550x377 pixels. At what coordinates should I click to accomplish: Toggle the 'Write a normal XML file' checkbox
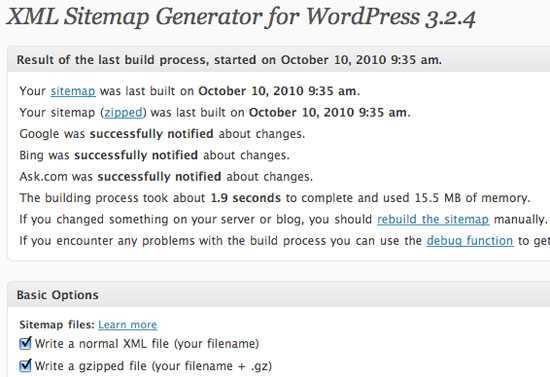25,343
